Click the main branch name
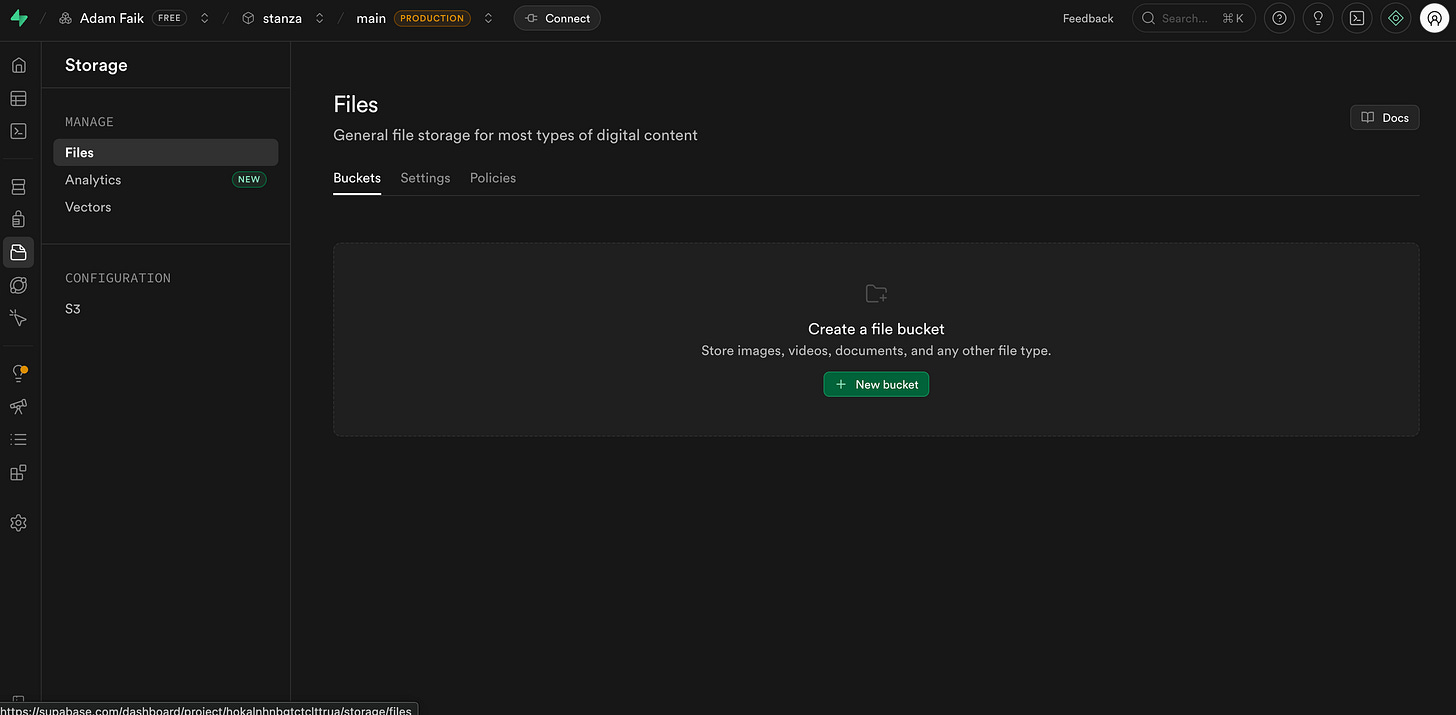Image resolution: width=1456 pixels, height=715 pixels. coord(371,18)
